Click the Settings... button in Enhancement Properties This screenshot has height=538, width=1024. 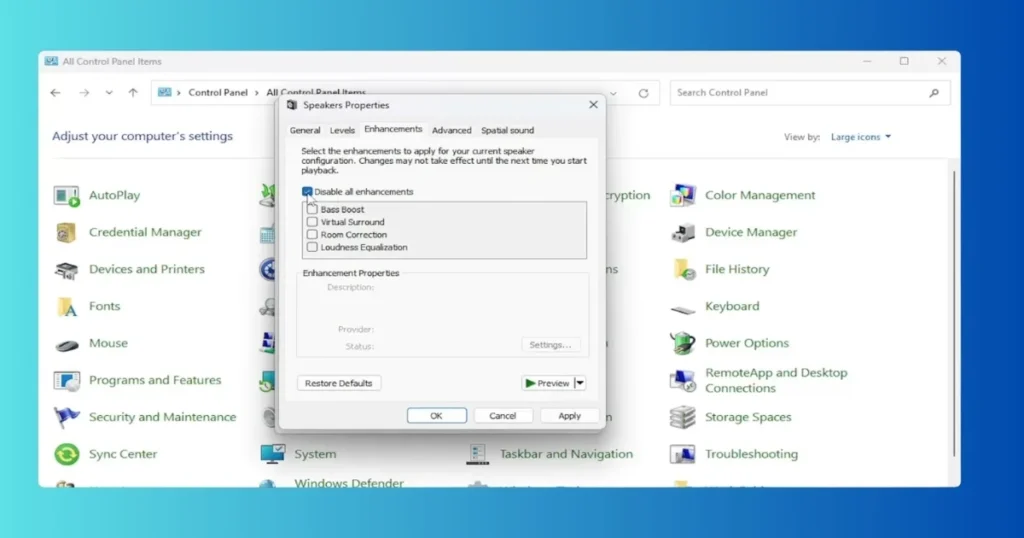(550, 345)
